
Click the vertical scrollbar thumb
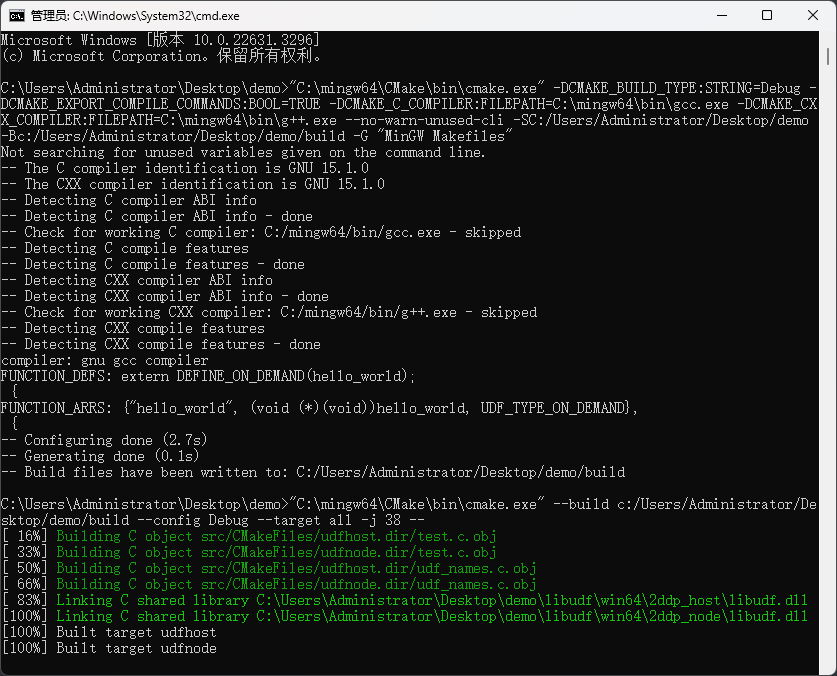point(828,56)
